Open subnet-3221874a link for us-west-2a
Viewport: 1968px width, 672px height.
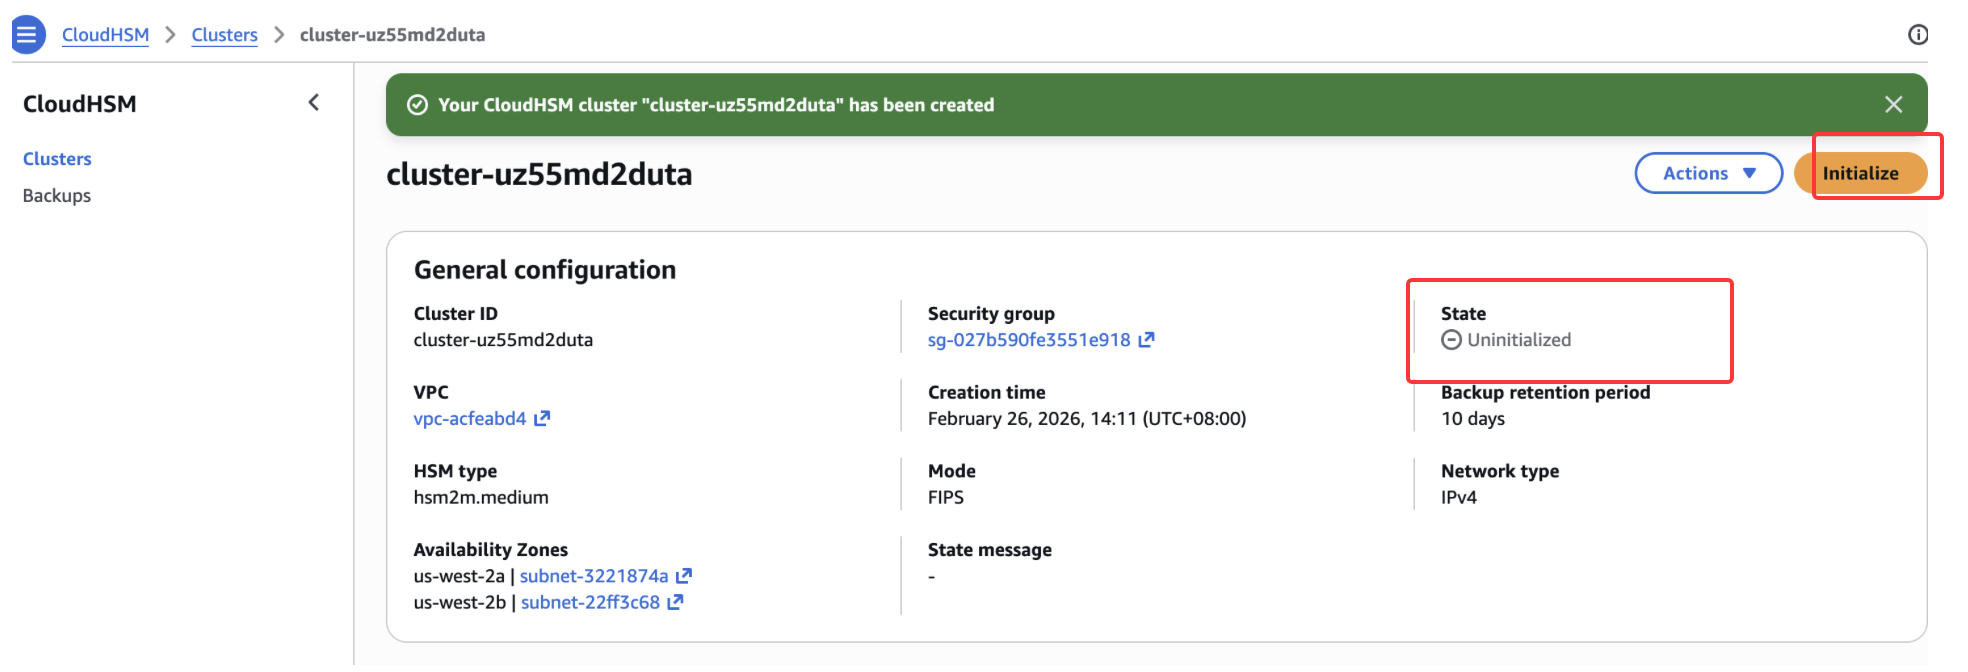(593, 576)
